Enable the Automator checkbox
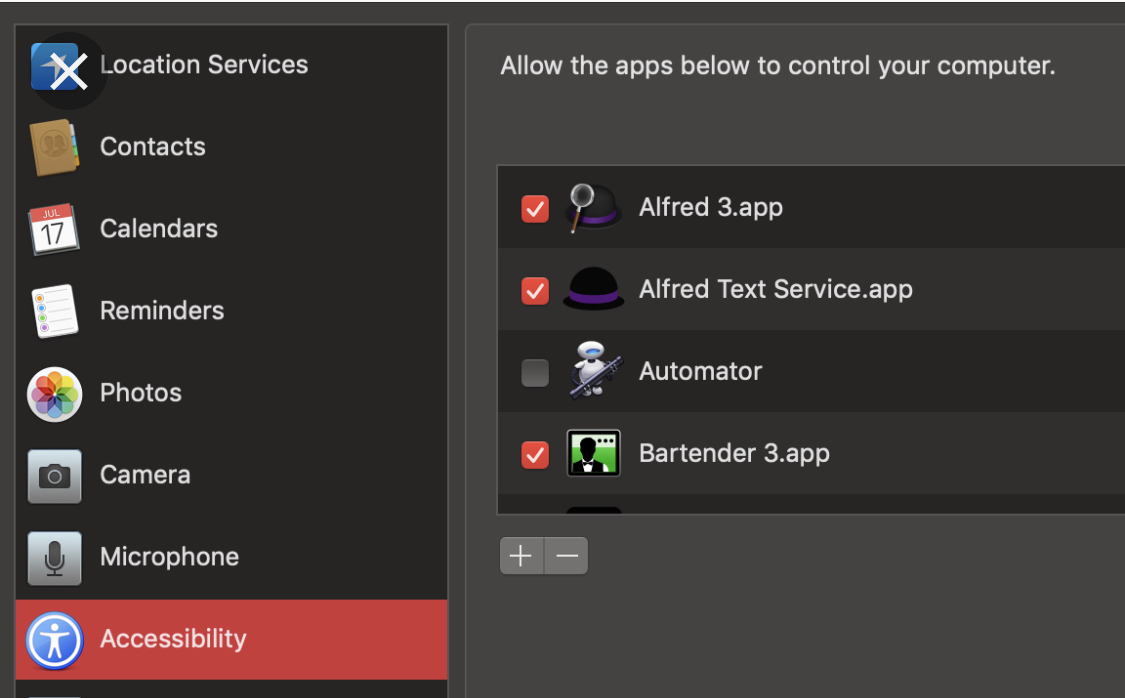Image resolution: width=1125 pixels, height=698 pixels. coord(535,372)
